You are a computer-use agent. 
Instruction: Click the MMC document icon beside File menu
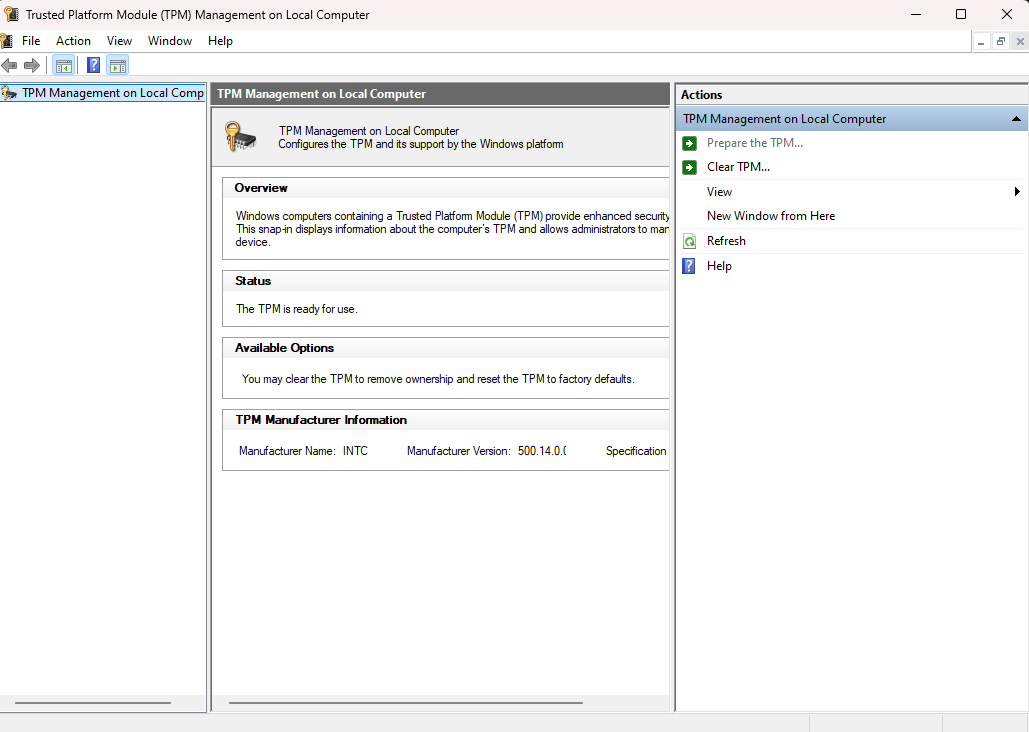tap(7, 41)
